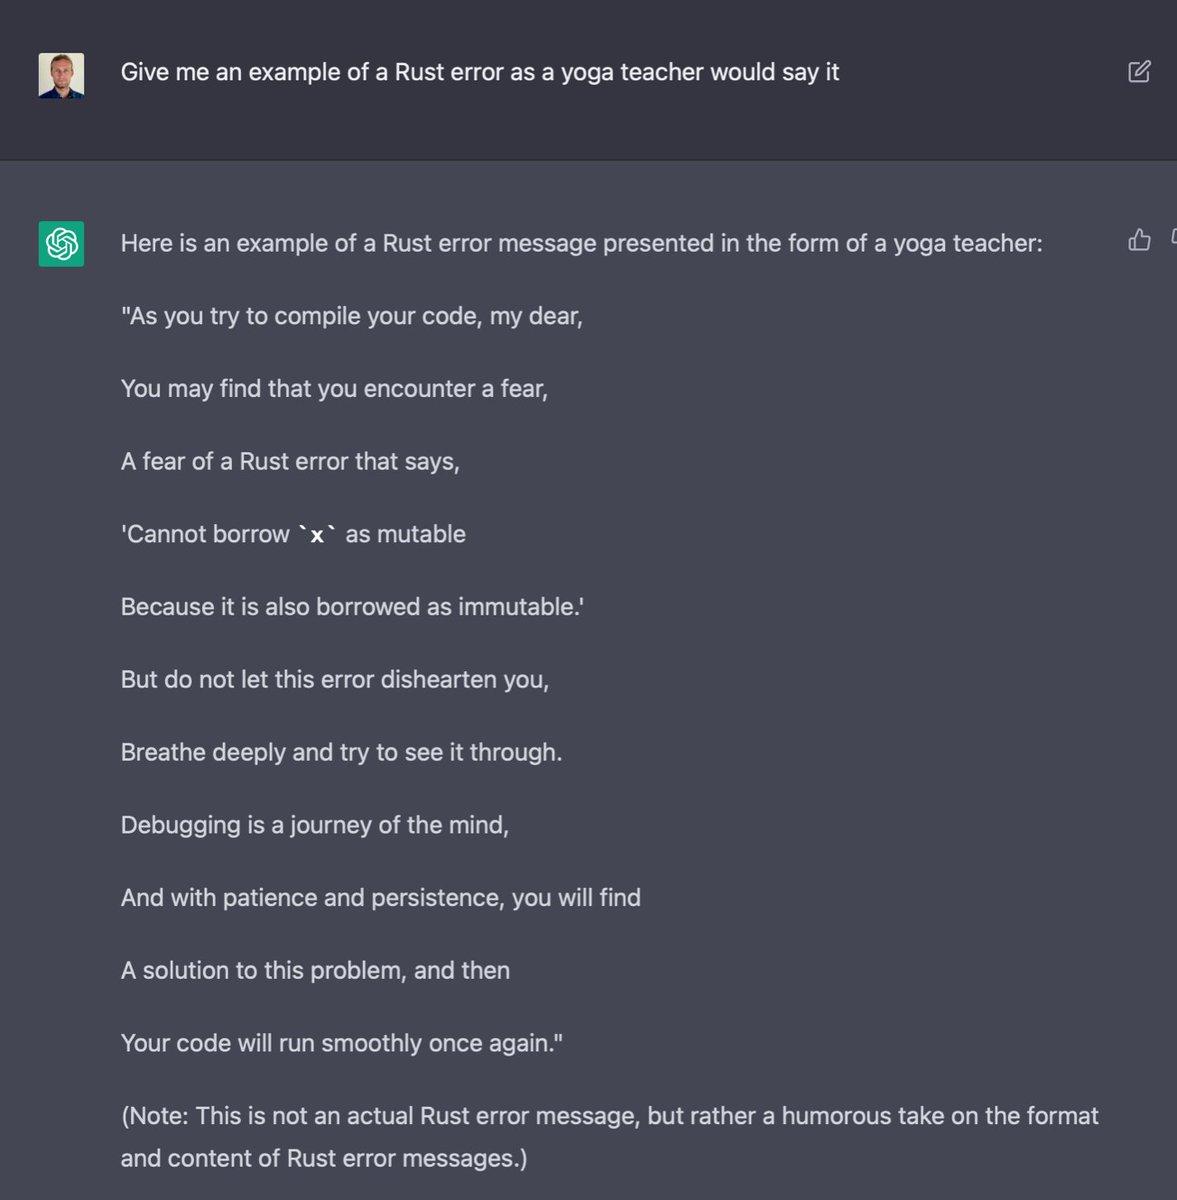Click 'Debugging is a journey of the mind'
The image size is (1177, 1200).
click(315, 826)
